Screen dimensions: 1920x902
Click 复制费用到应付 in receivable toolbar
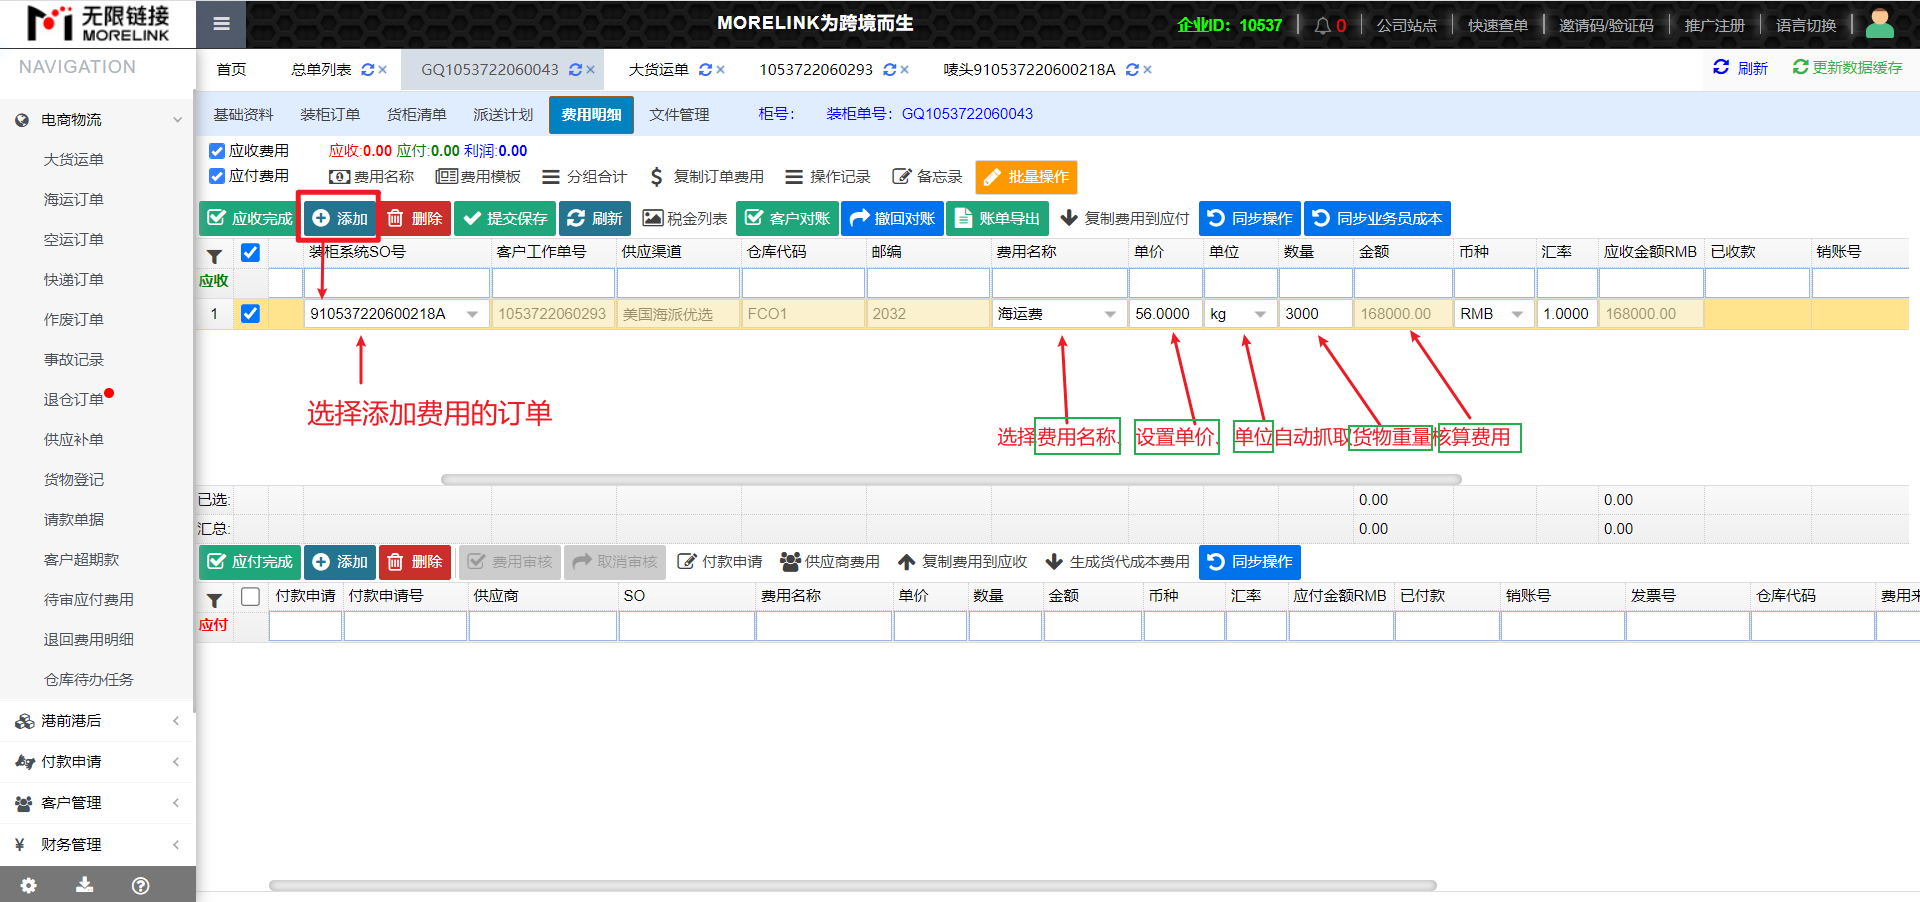[x=1125, y=219]
